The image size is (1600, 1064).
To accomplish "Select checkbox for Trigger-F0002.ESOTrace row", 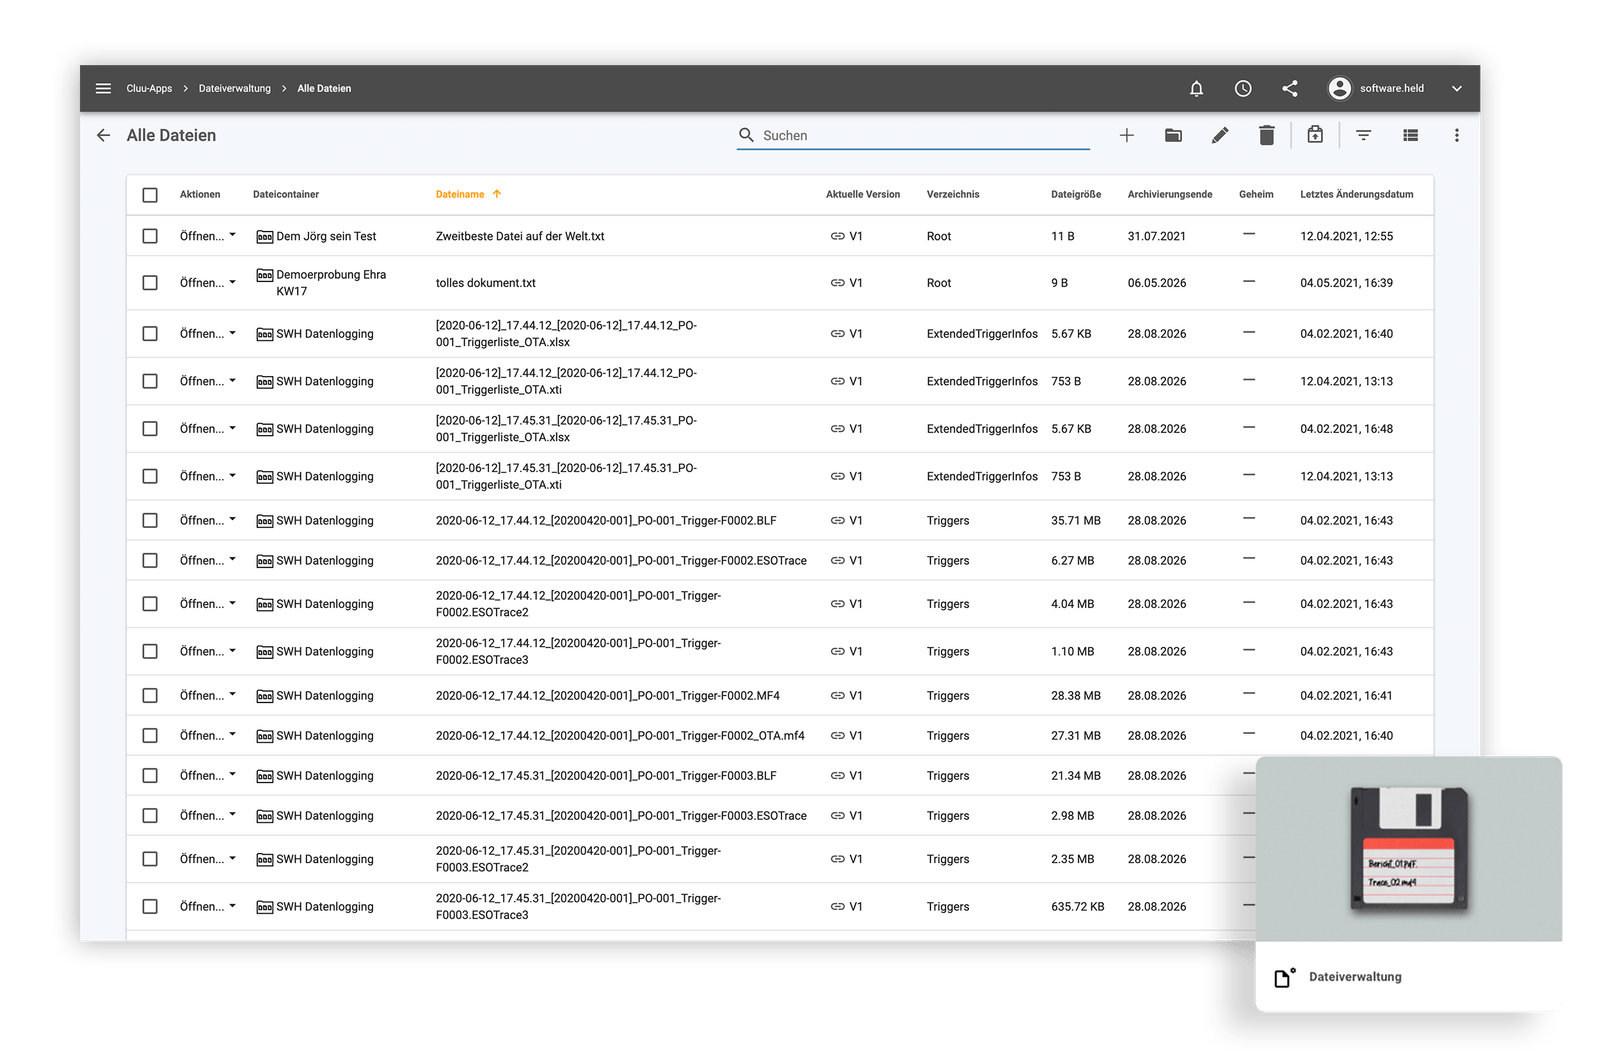I will (x=150, y=561).
